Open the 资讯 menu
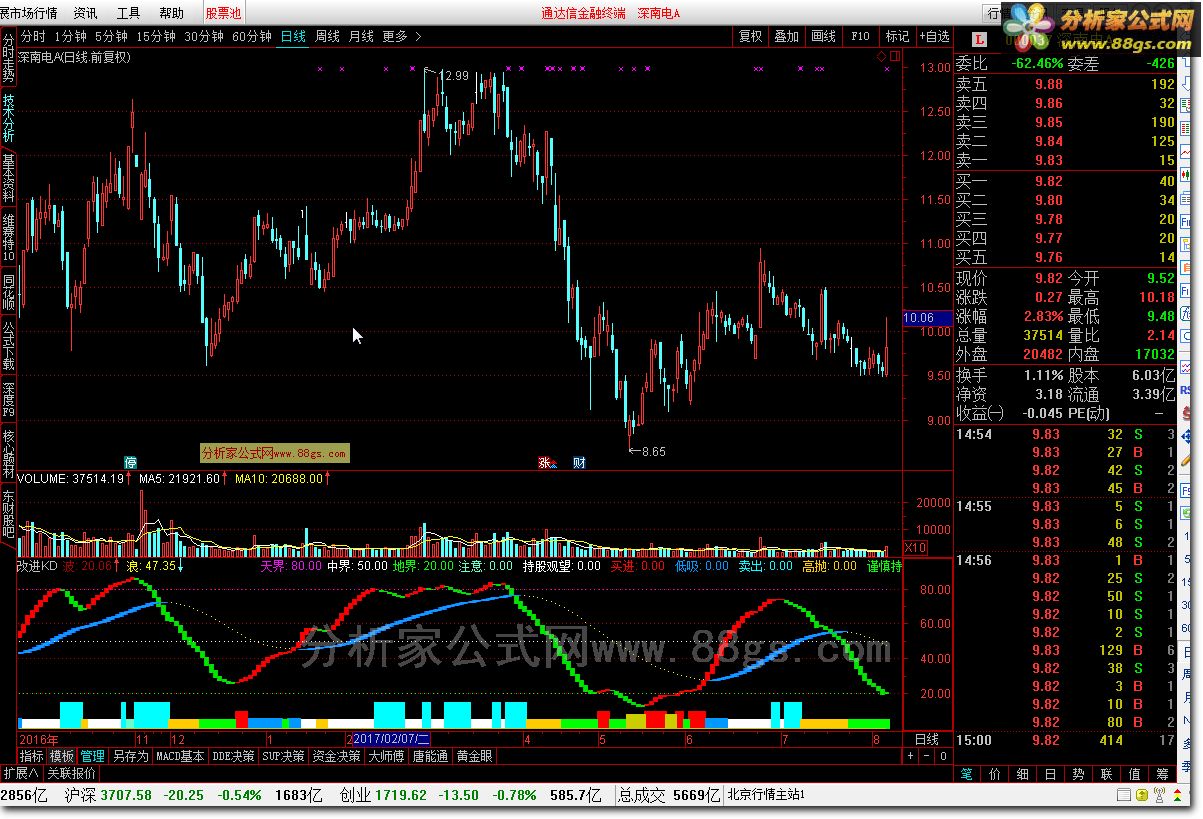Viewport: 1203px width, 819px height. coord(85,13)
